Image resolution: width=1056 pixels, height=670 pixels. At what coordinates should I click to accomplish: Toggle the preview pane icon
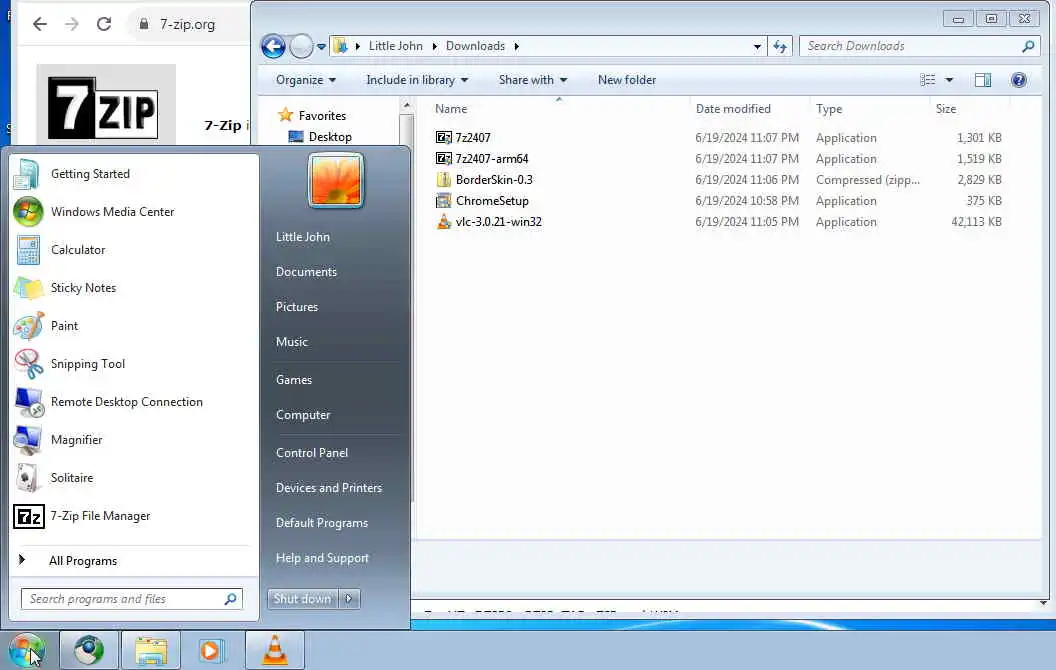tap(983, 80)
